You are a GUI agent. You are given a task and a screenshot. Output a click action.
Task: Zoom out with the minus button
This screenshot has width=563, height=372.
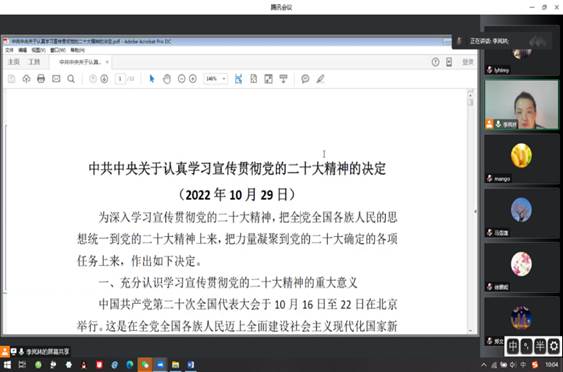click(182, 79)
